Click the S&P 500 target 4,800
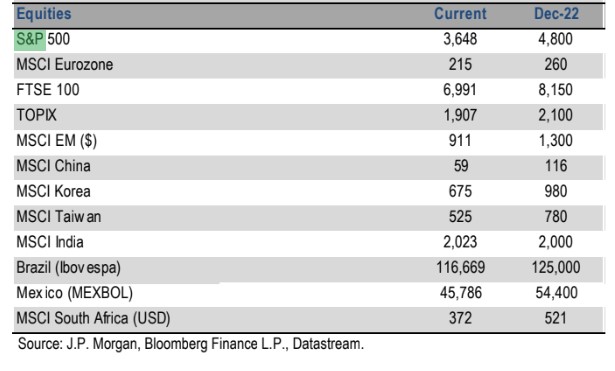Viewport: 615px width, 371px height. coord(555,39)
